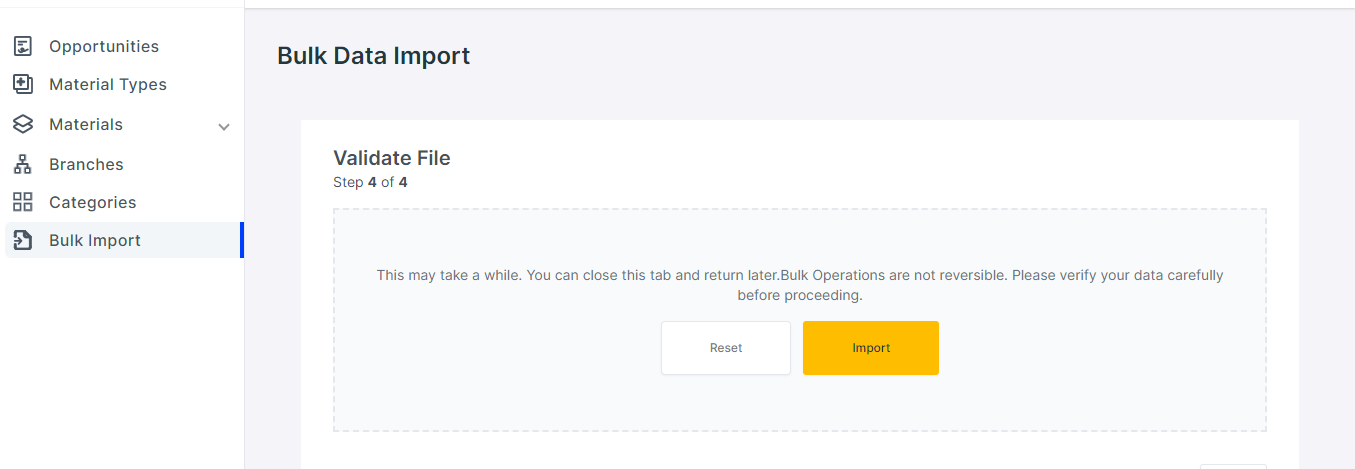
Task: Expand the Materials submenu chevron
Action: (x=224, y=126)
